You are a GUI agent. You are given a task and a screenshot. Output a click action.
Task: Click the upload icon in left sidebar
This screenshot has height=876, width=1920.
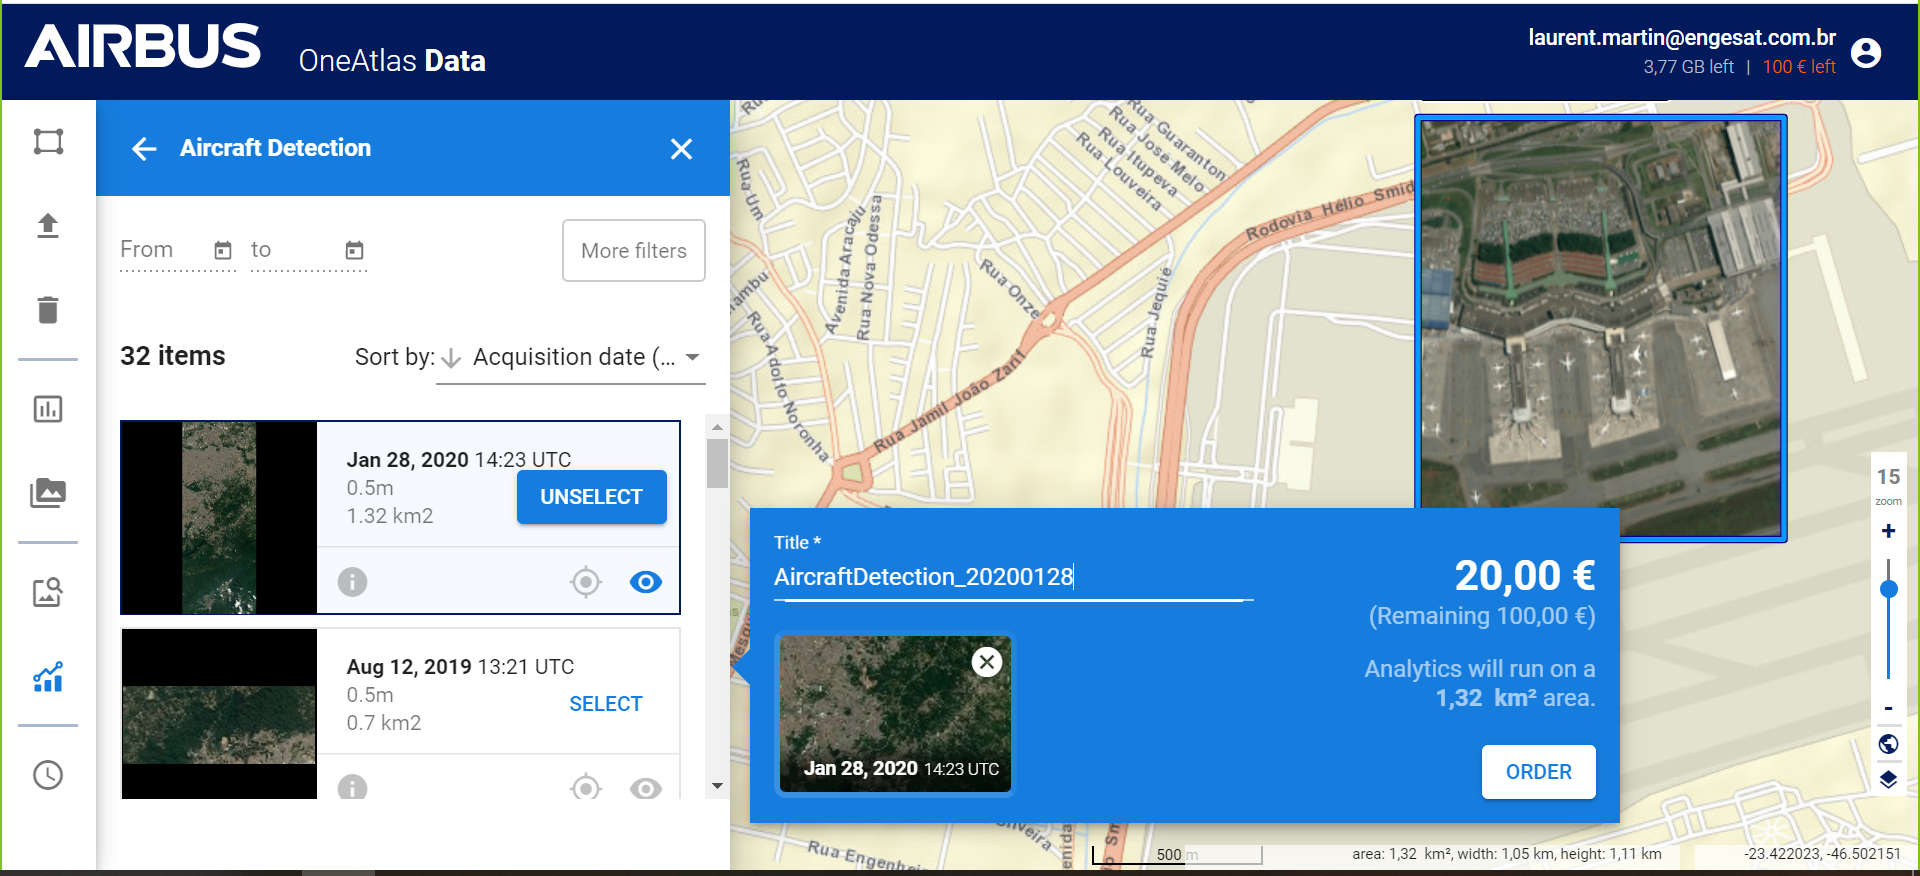click(x=48, y=226)
